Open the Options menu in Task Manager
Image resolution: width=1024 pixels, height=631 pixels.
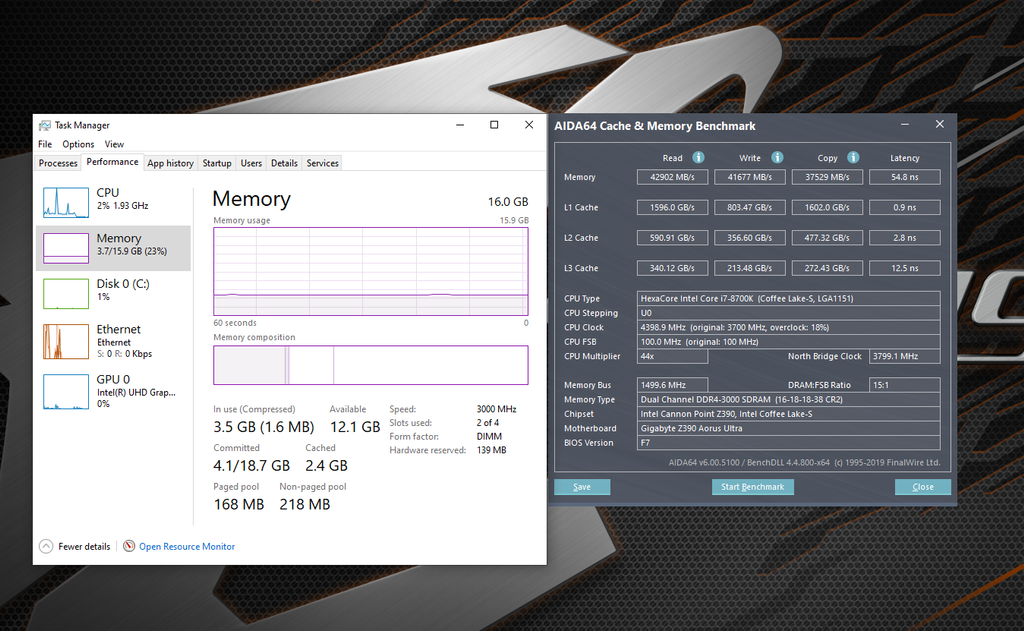click(x=78, y=144)
